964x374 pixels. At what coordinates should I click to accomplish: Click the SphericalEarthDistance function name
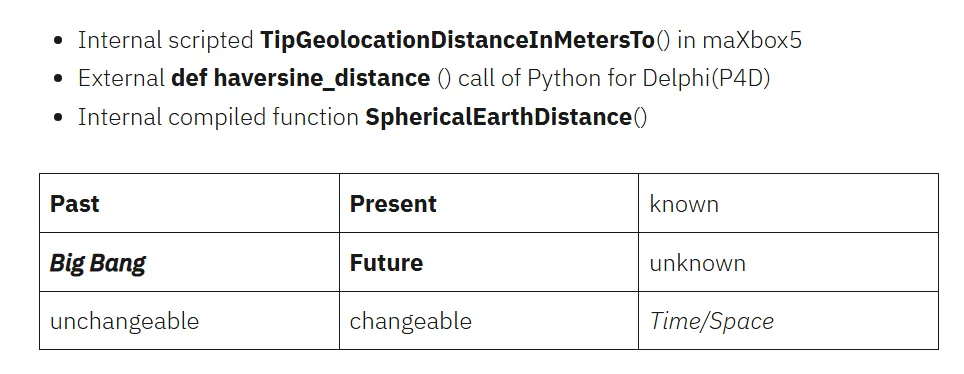point(499,117)
